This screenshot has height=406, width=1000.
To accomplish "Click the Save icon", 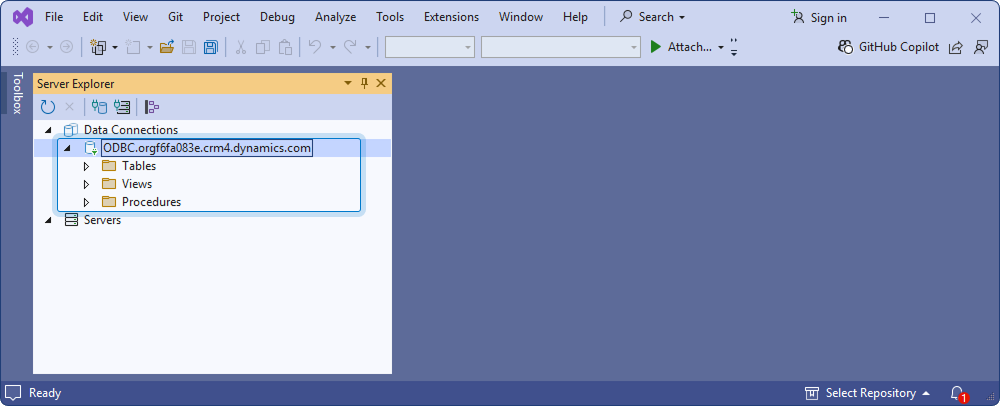I will pyautogui.click(x=189, y=47).
